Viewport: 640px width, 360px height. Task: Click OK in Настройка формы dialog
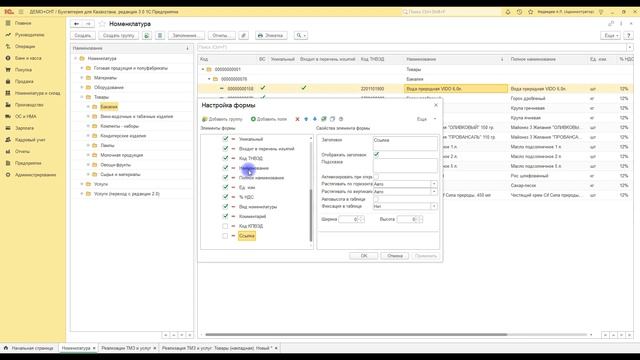click(364, 256)
